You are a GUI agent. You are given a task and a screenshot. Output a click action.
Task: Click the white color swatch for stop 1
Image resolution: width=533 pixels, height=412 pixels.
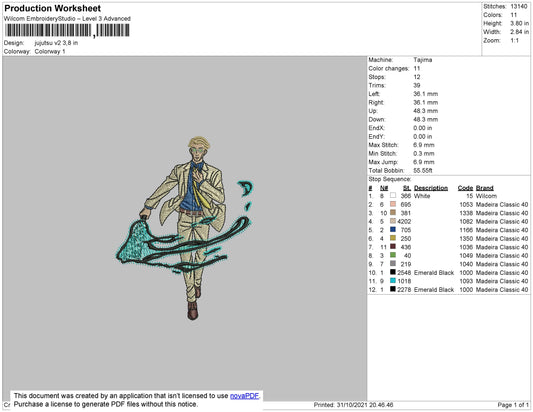[x=393, y=195]
